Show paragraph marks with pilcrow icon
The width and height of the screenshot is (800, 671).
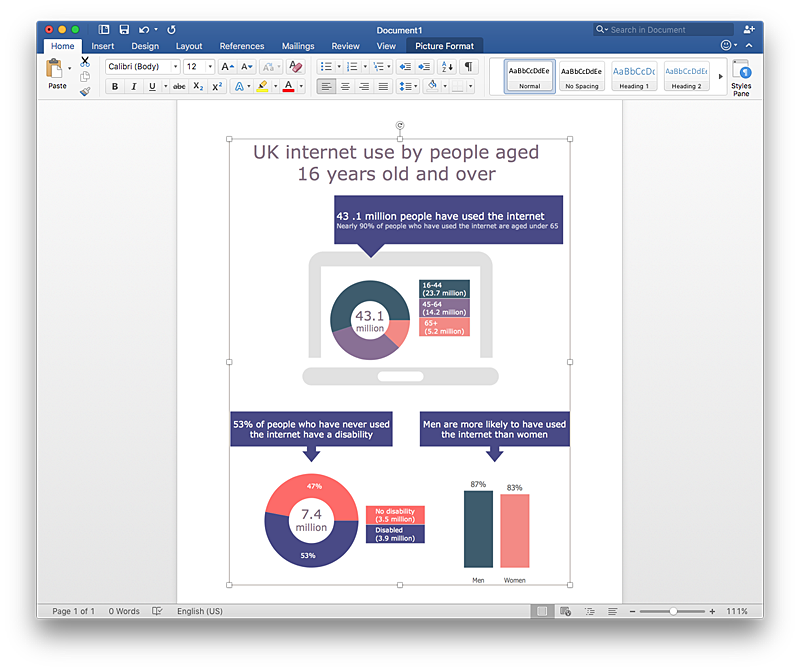[468, 67]
